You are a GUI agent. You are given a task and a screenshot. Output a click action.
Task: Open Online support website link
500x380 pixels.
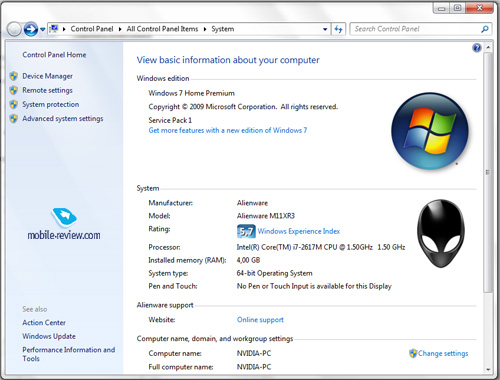[260, 320]
